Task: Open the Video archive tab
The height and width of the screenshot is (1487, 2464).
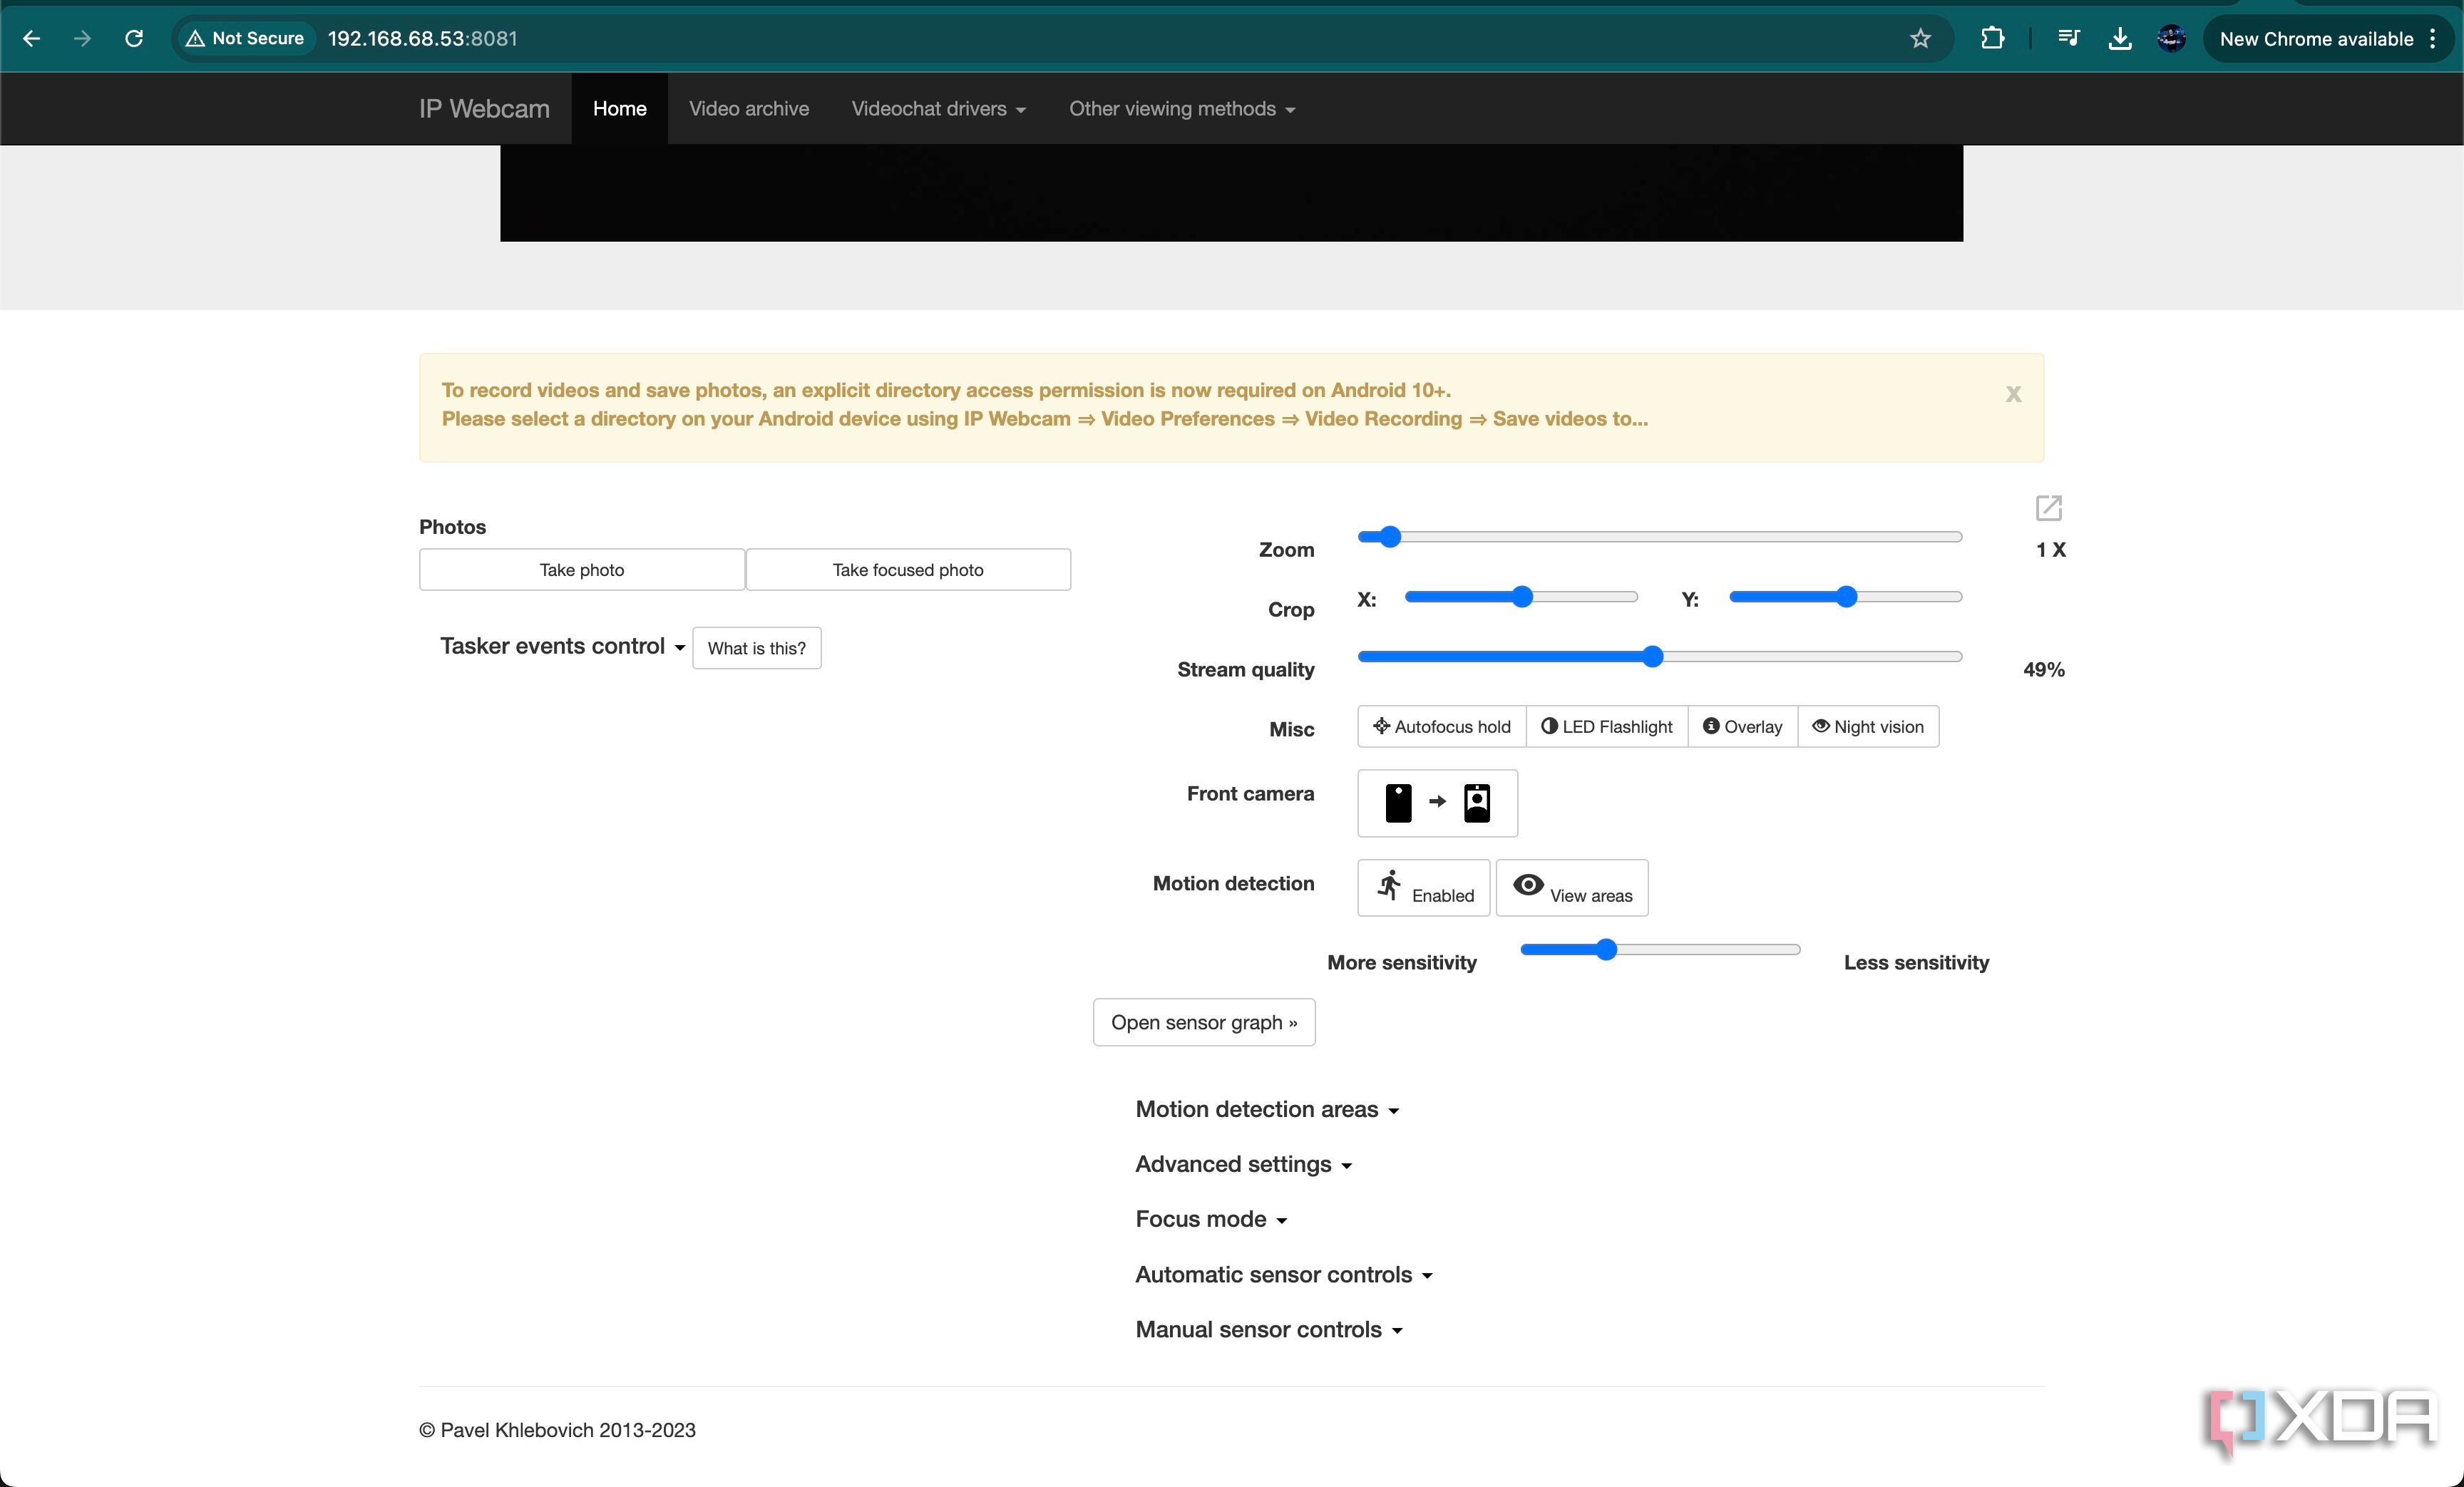Action: click(748, 109)
